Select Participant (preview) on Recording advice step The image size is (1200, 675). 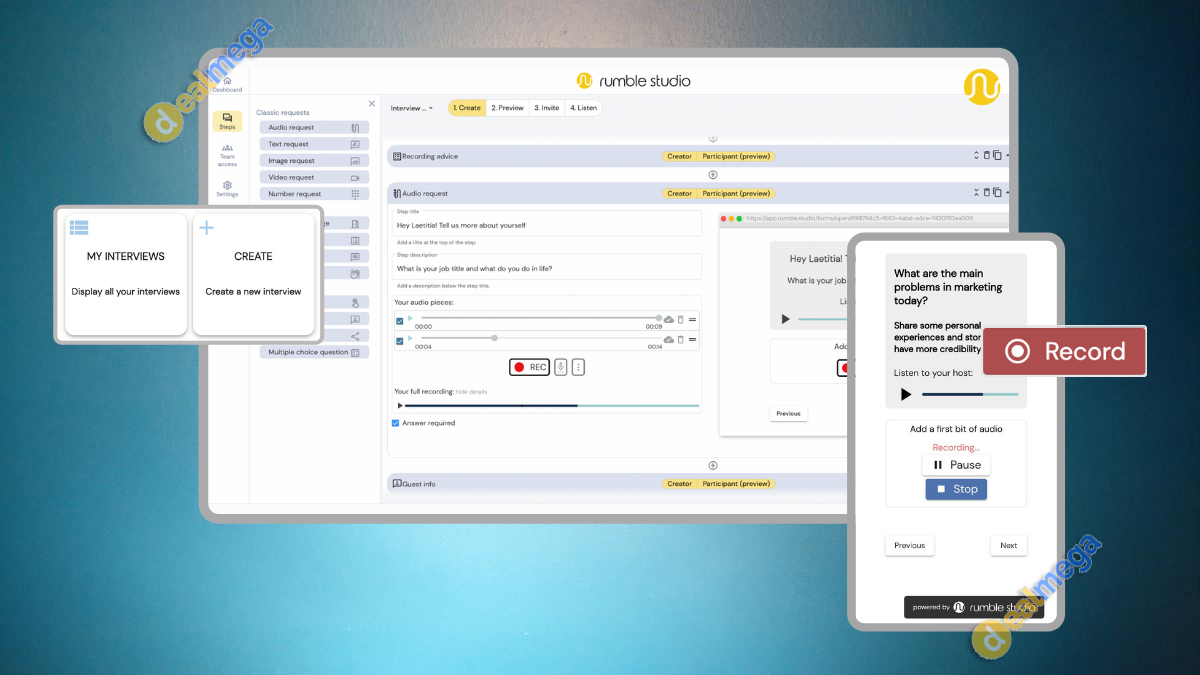point(737,156)
